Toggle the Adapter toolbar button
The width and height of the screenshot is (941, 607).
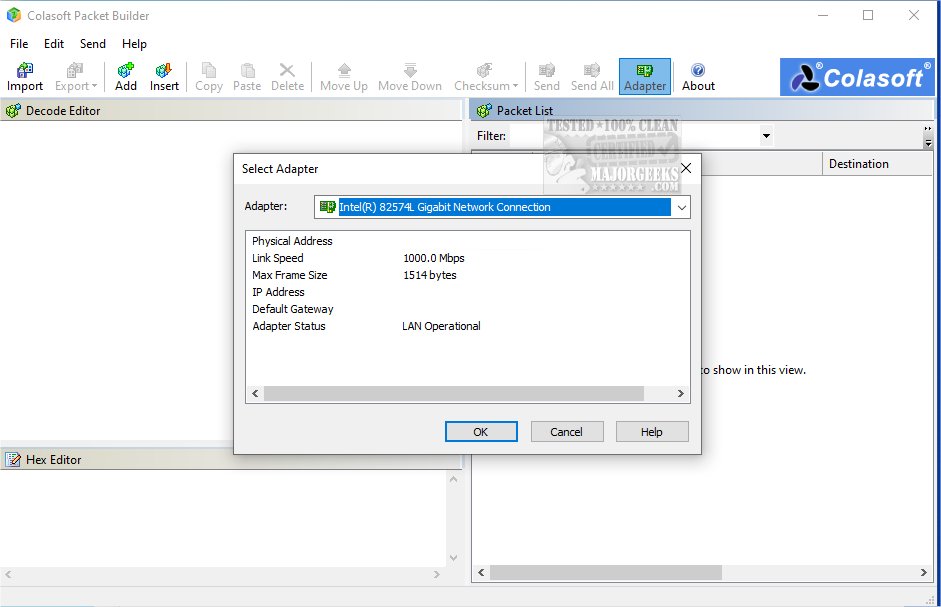(x=645, y=76)
